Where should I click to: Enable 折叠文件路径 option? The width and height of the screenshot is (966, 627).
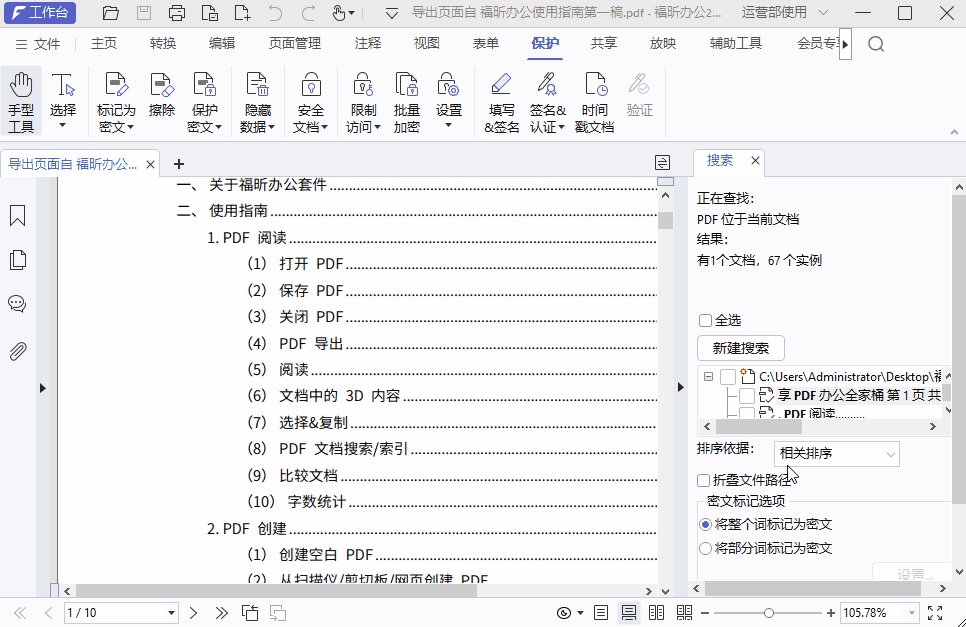706,480
